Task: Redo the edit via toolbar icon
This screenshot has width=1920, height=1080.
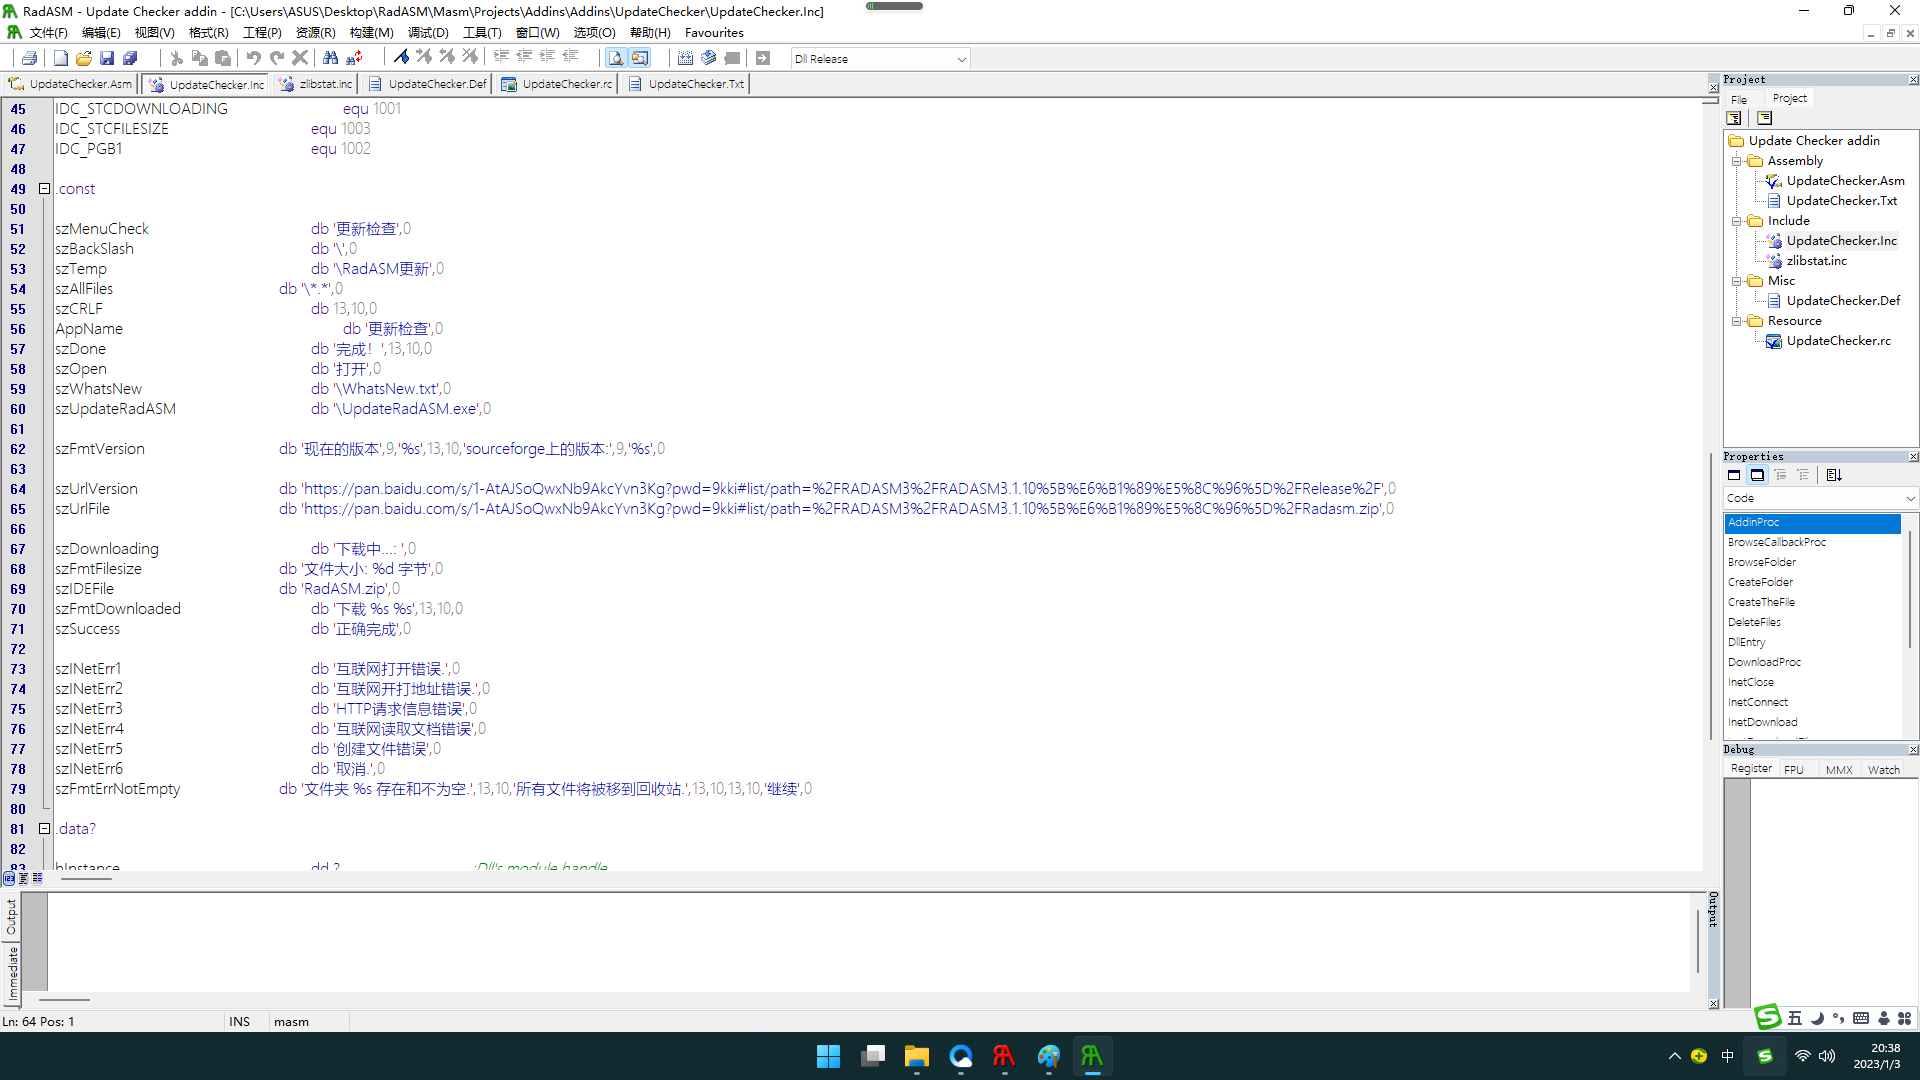Action: (277, 58)
